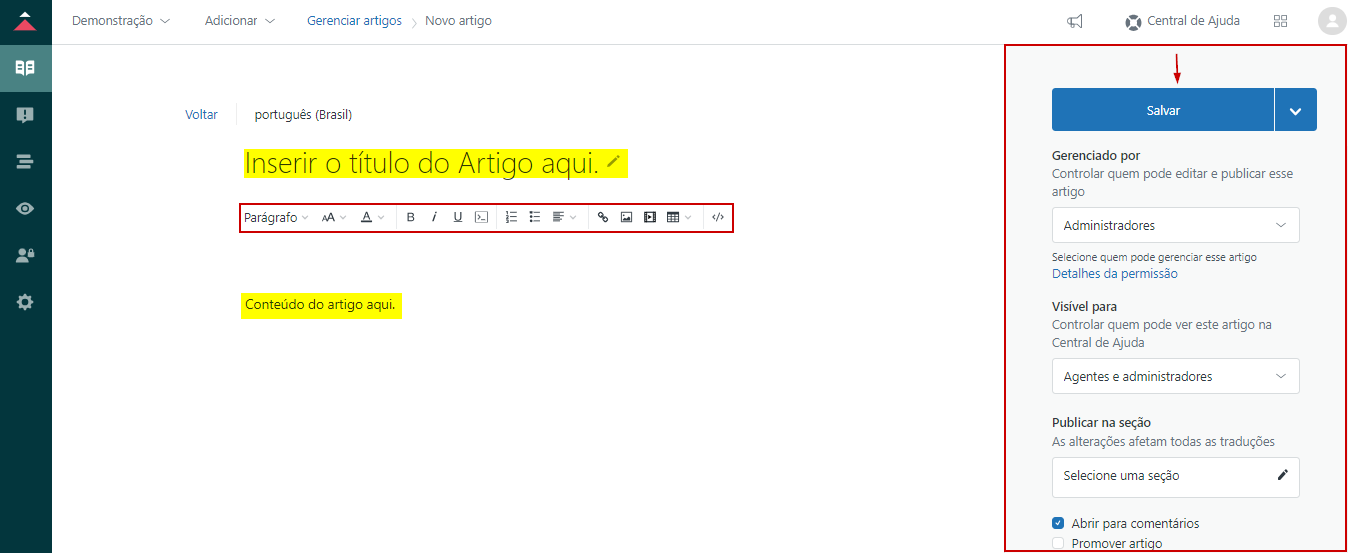The image size is (1348, 553).
Task: Insert a code block
Action: pyautogui.click(x=481, y=217)
